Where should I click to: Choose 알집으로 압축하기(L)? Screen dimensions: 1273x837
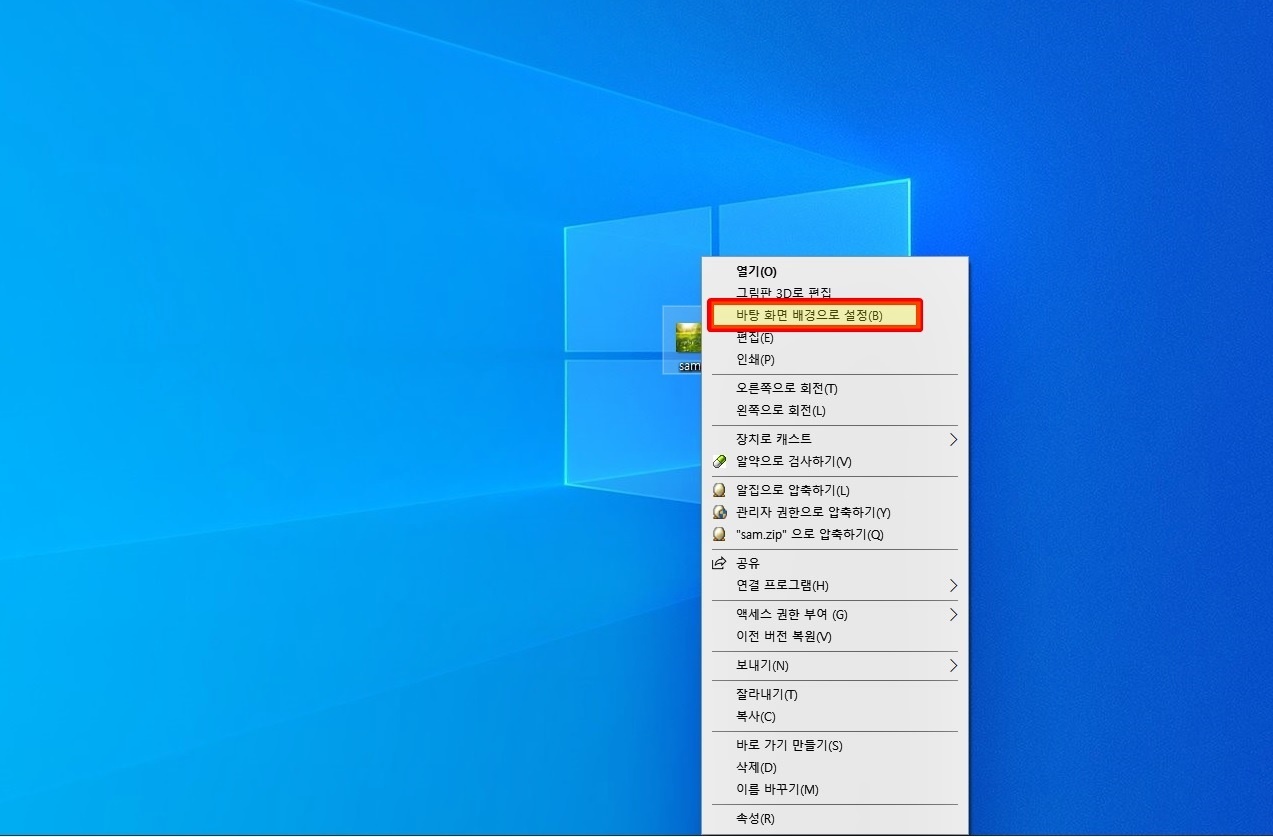pyautogui.click(x=835, y=491)
